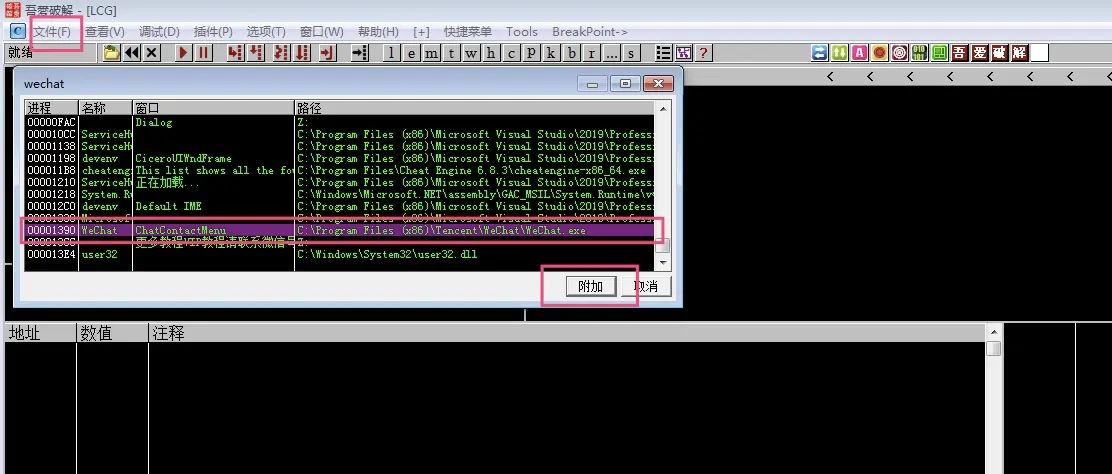Click the Trace into toolbar icon
Screen dimensions: 1112x474
point(282,53)
